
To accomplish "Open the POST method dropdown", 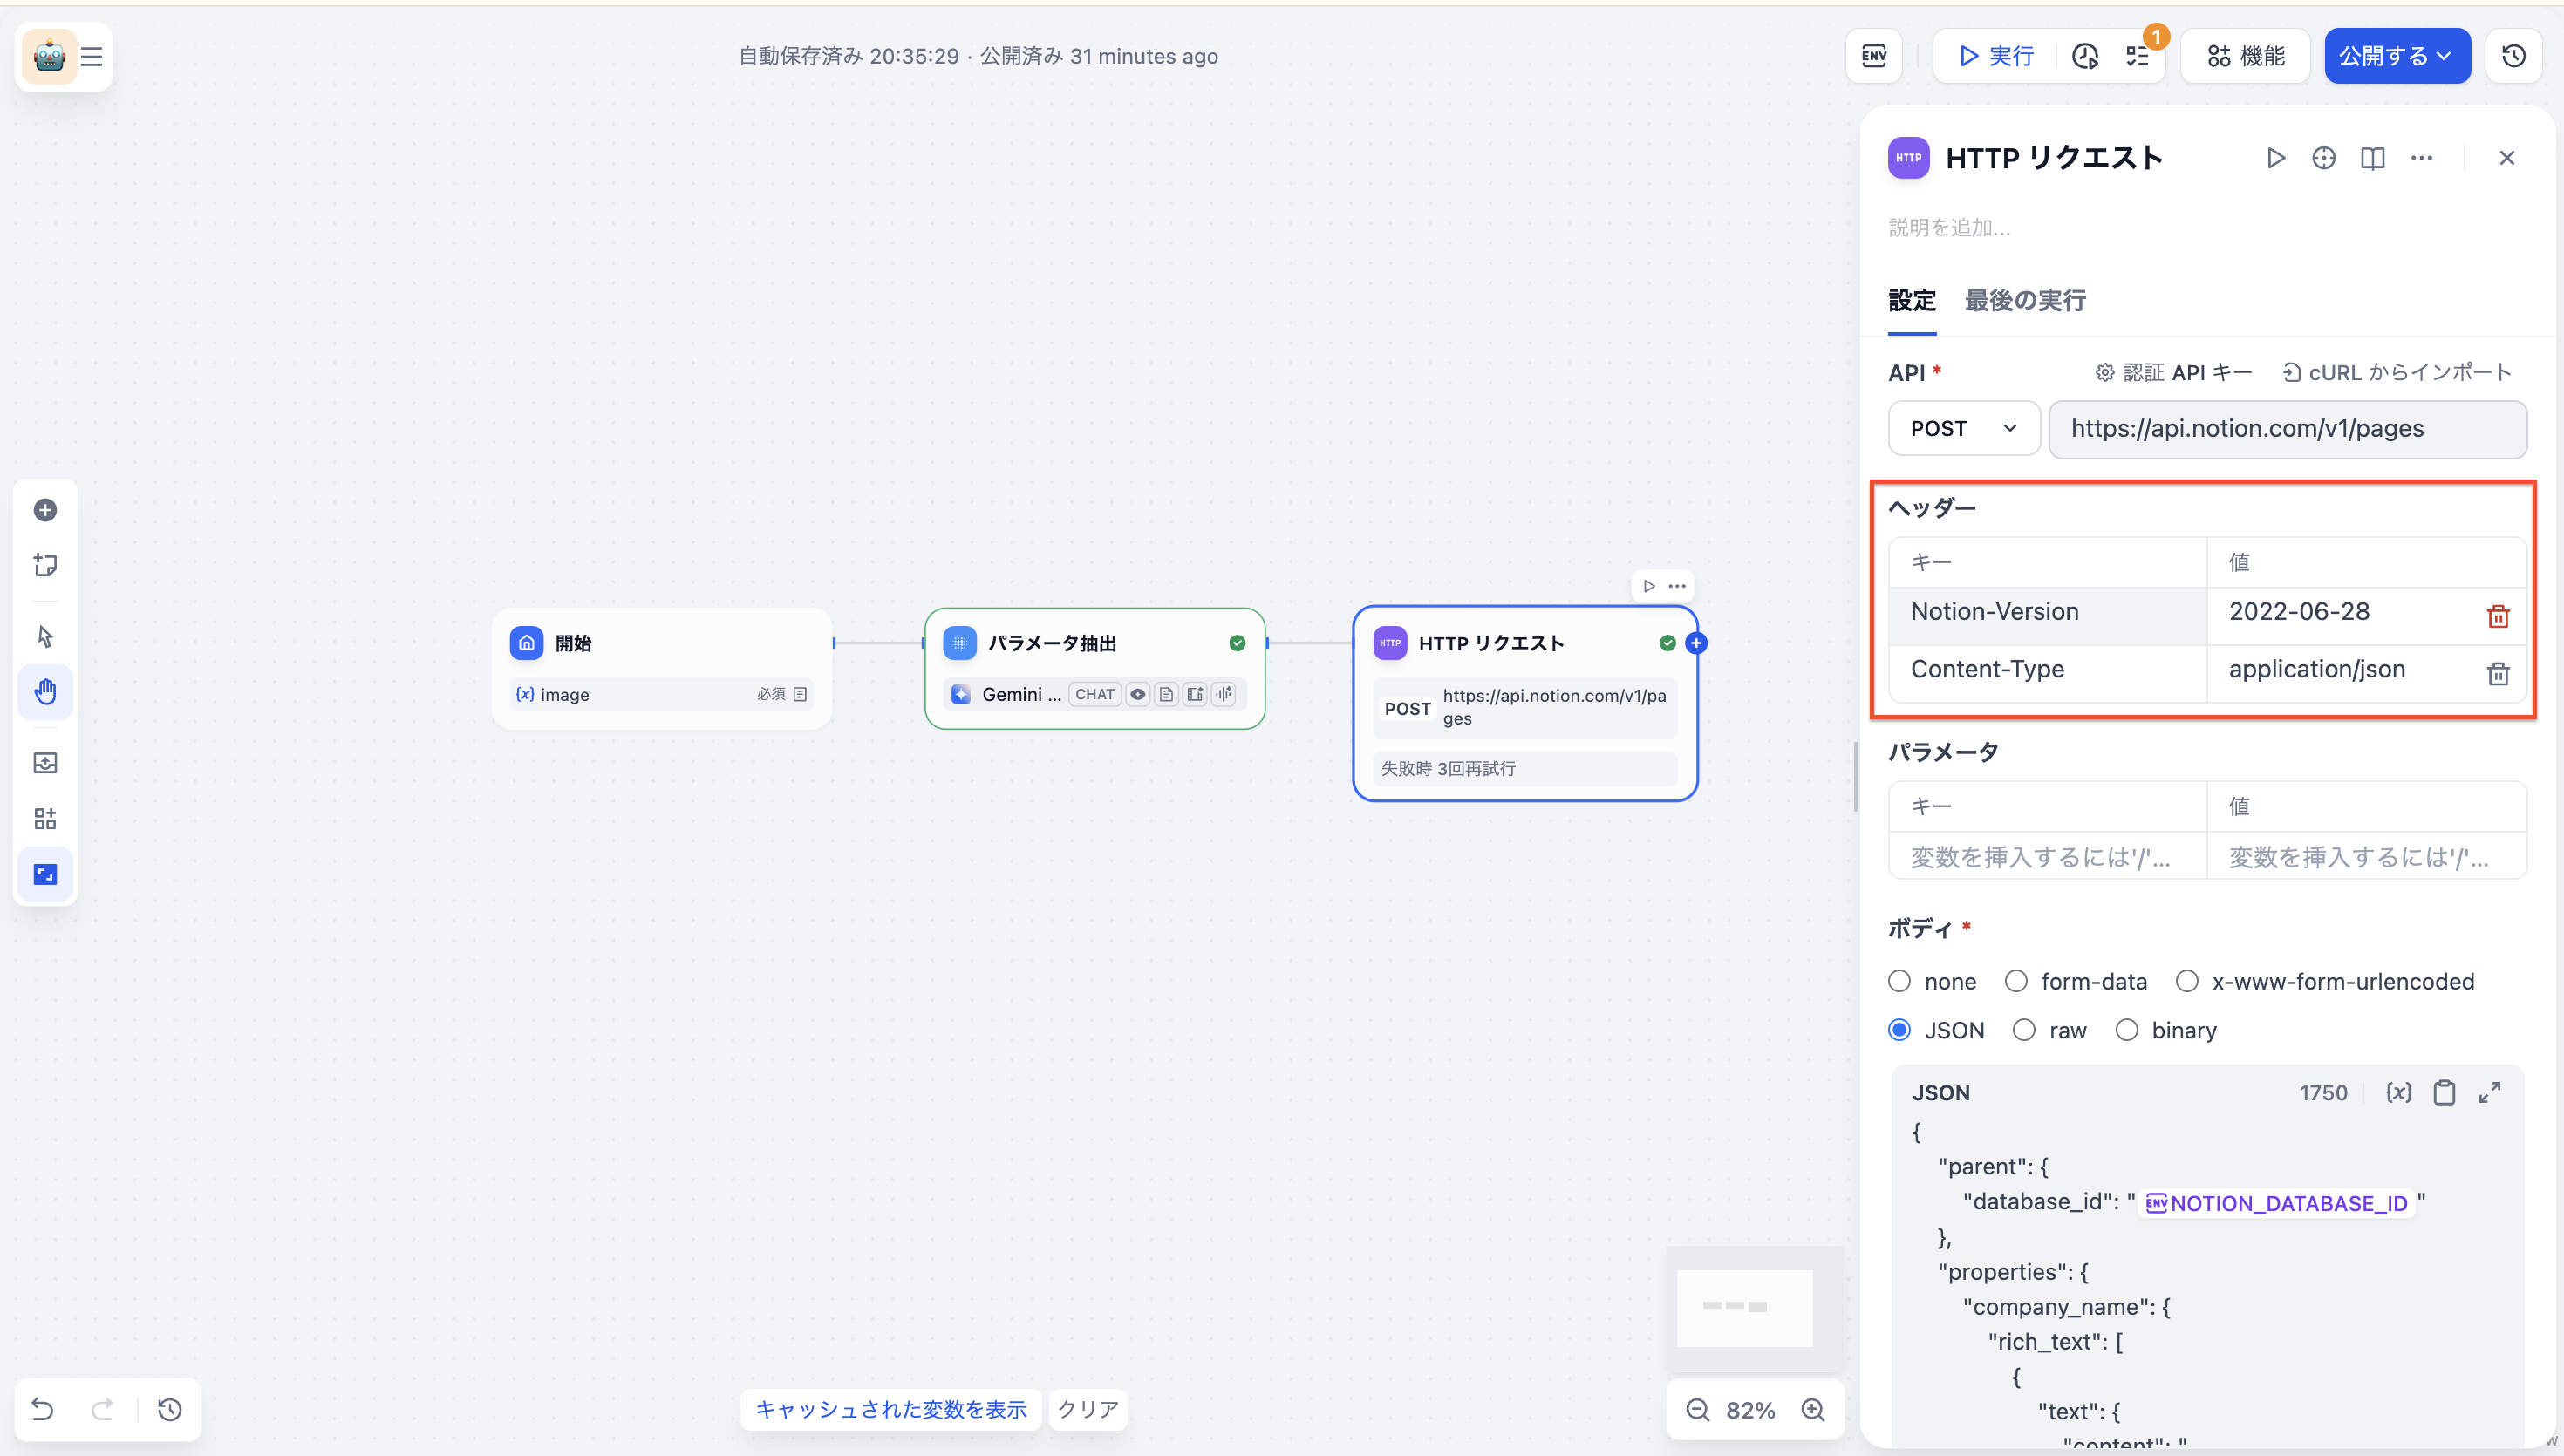I will point(1963,428).
